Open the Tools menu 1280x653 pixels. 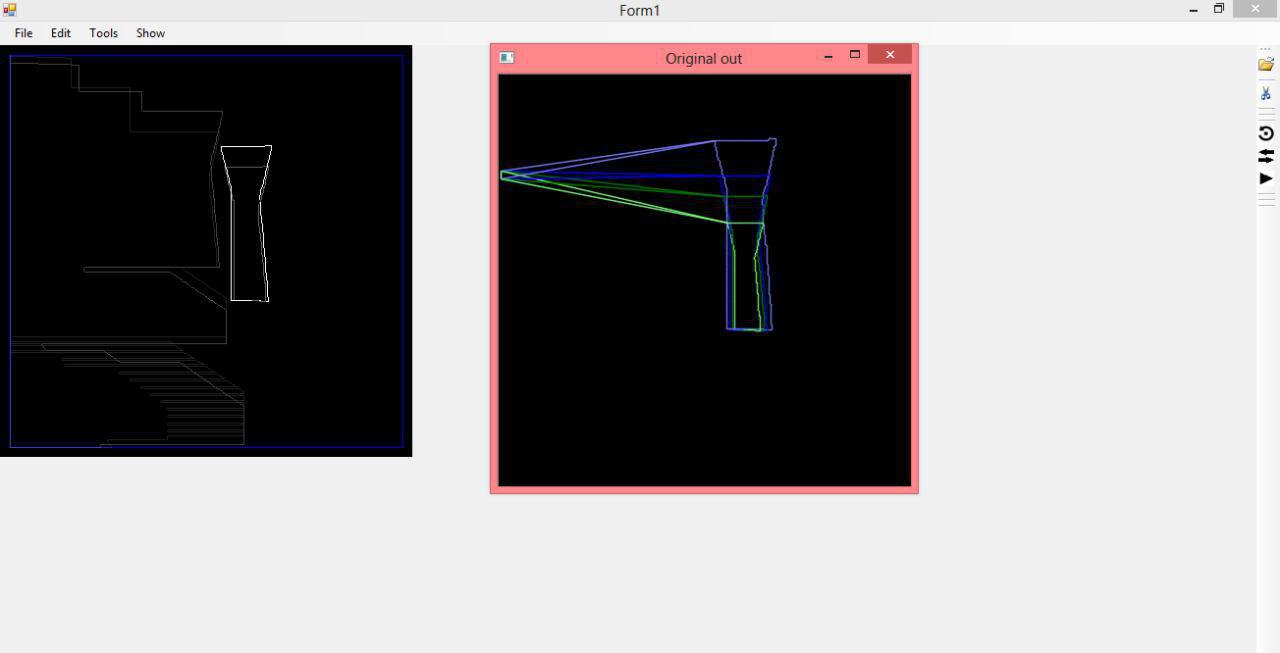pyautogui.click(x=103, y=33)
